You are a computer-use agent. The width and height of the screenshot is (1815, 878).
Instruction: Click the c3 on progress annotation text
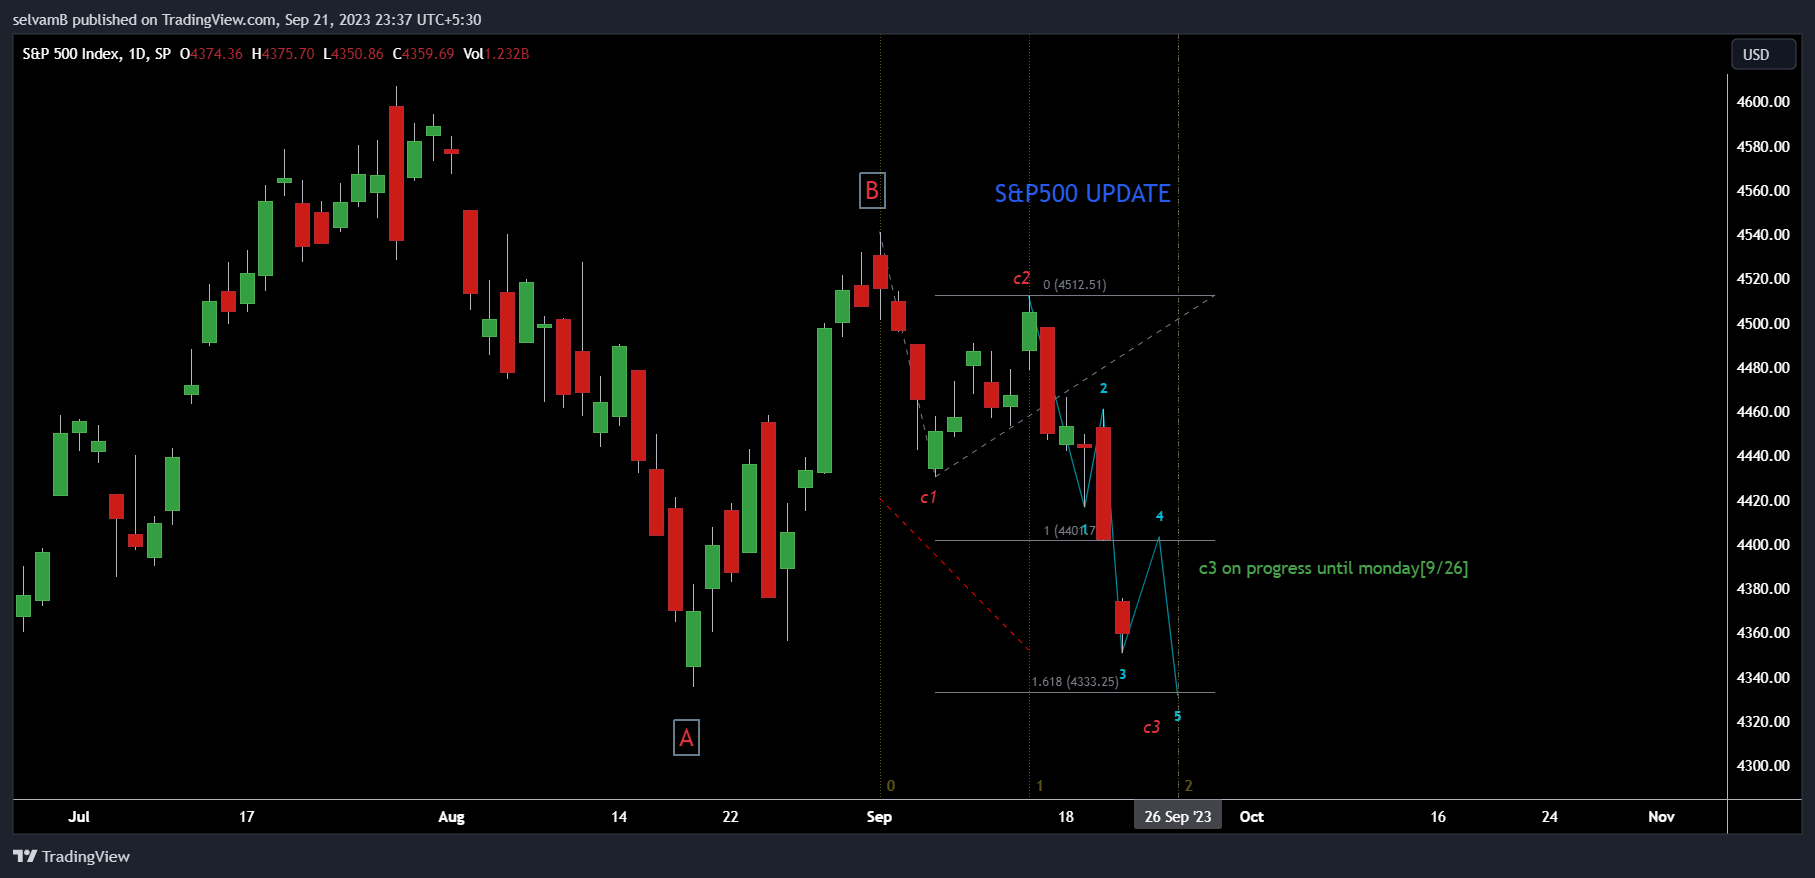[x=1333, y=568]
